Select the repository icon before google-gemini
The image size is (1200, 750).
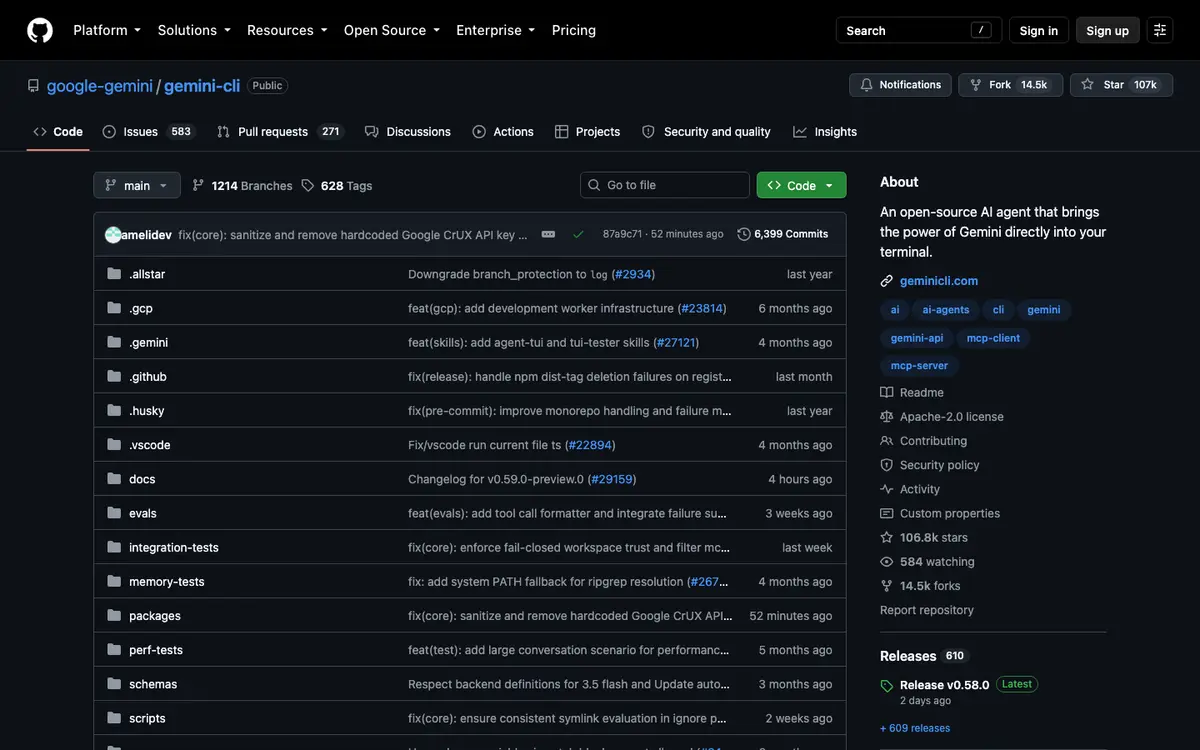[34, 86]
